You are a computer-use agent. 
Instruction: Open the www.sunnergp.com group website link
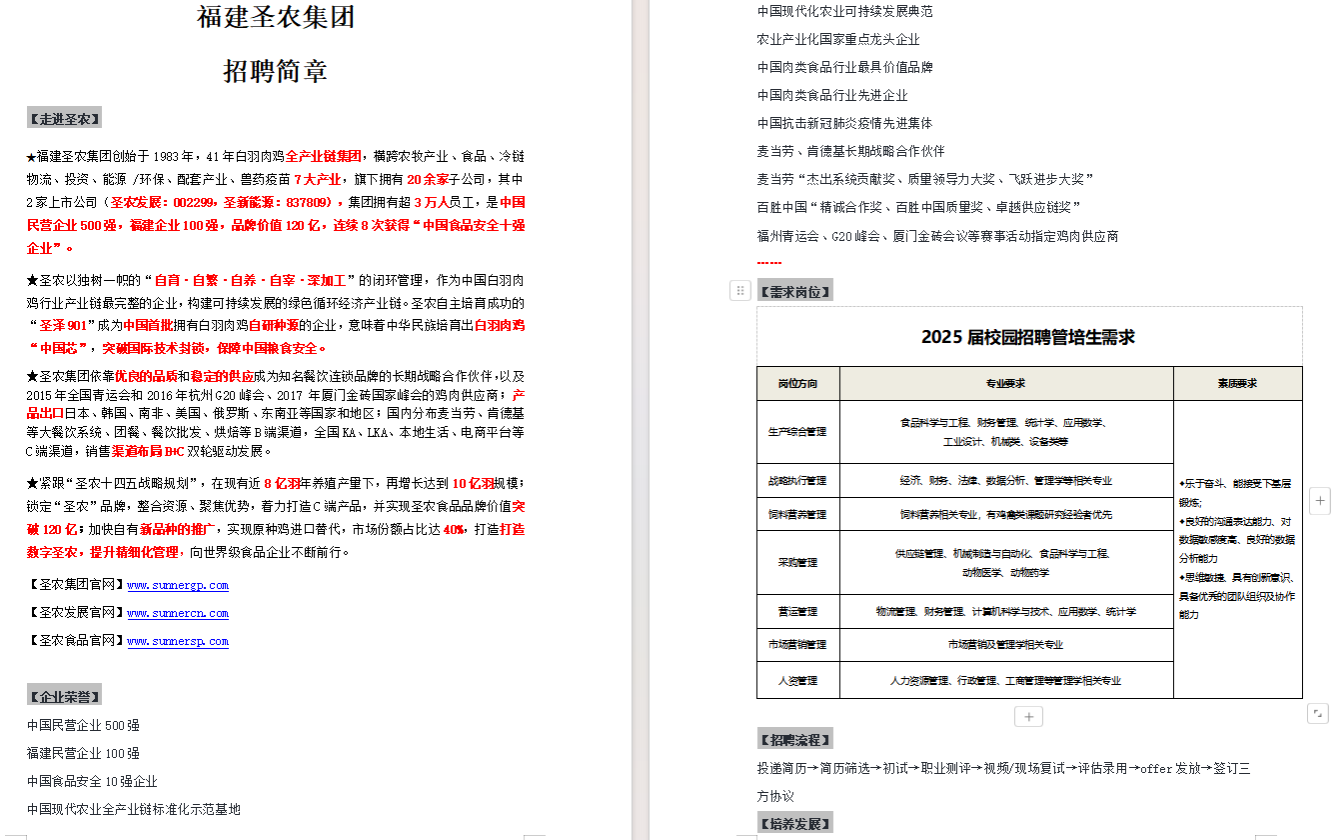point(178,585)
